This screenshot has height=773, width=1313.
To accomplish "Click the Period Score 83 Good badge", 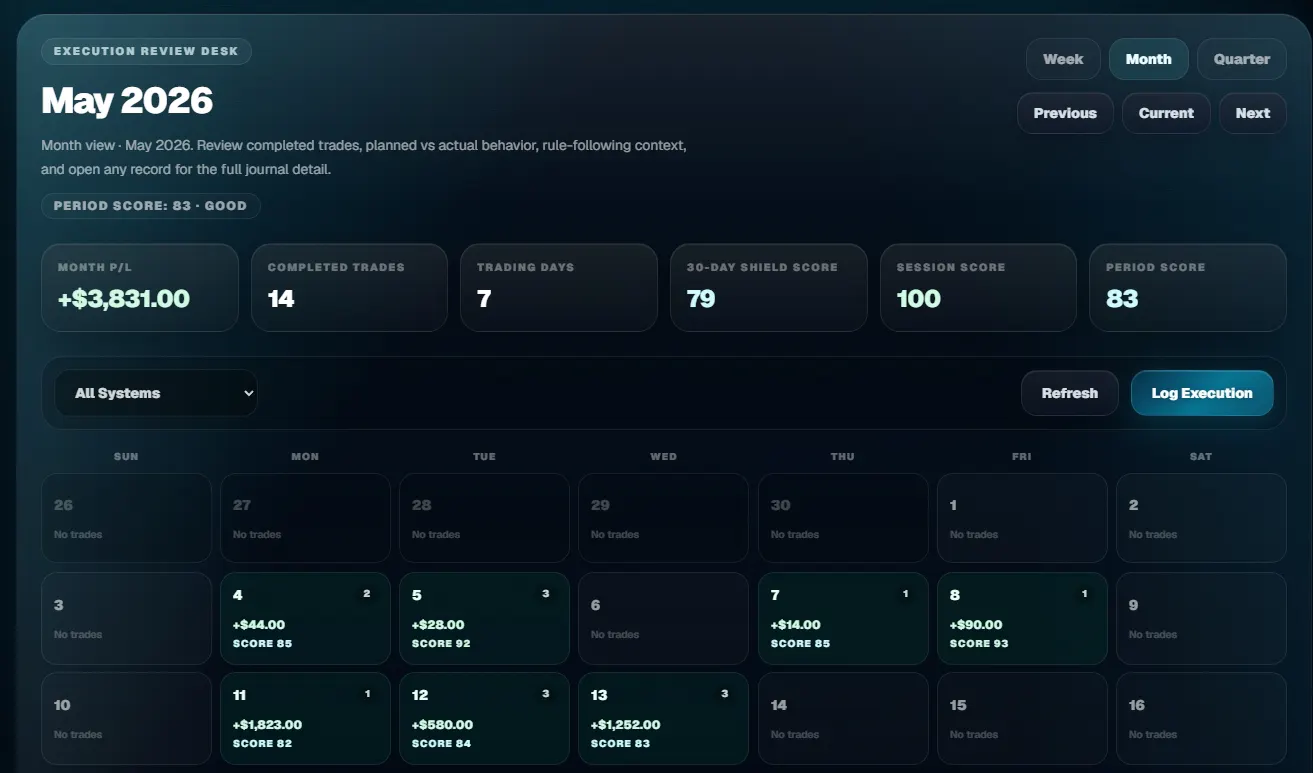I will (x=150, y=206).
